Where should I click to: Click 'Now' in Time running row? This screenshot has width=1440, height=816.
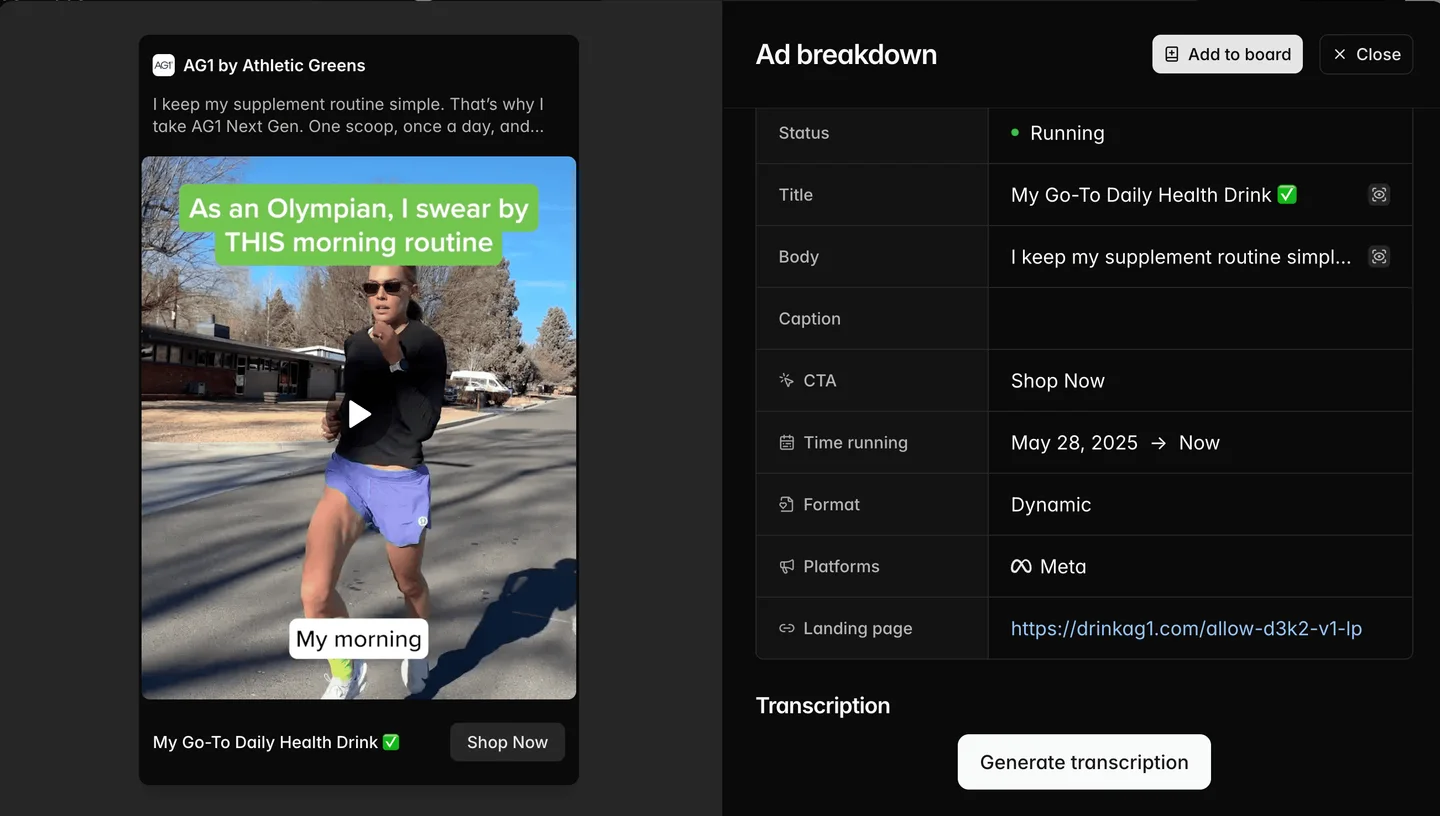[1199, 443]
